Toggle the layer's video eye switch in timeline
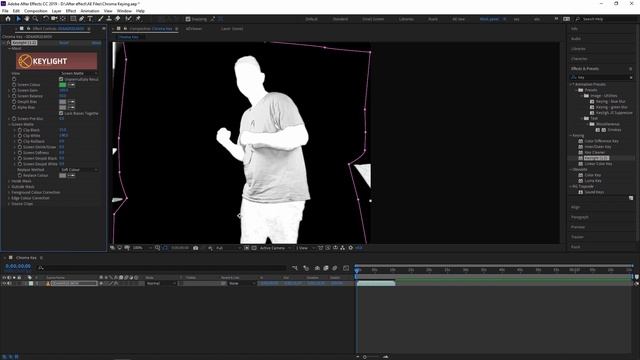Screen dimensions: 640x360 coord(4,283)
